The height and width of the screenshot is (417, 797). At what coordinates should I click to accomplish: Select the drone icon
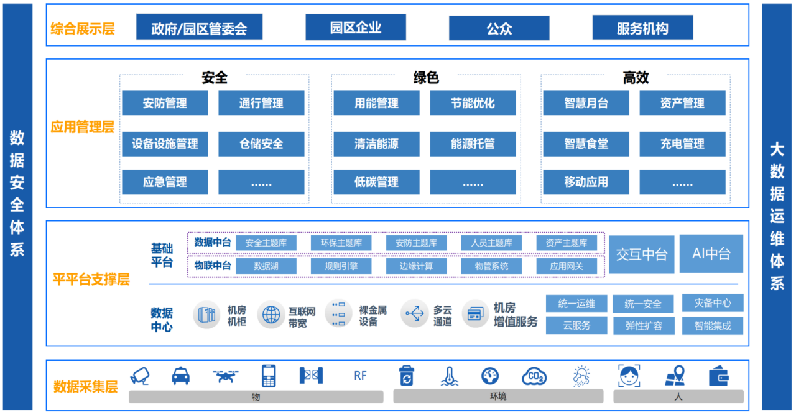(x=226, y=376)
